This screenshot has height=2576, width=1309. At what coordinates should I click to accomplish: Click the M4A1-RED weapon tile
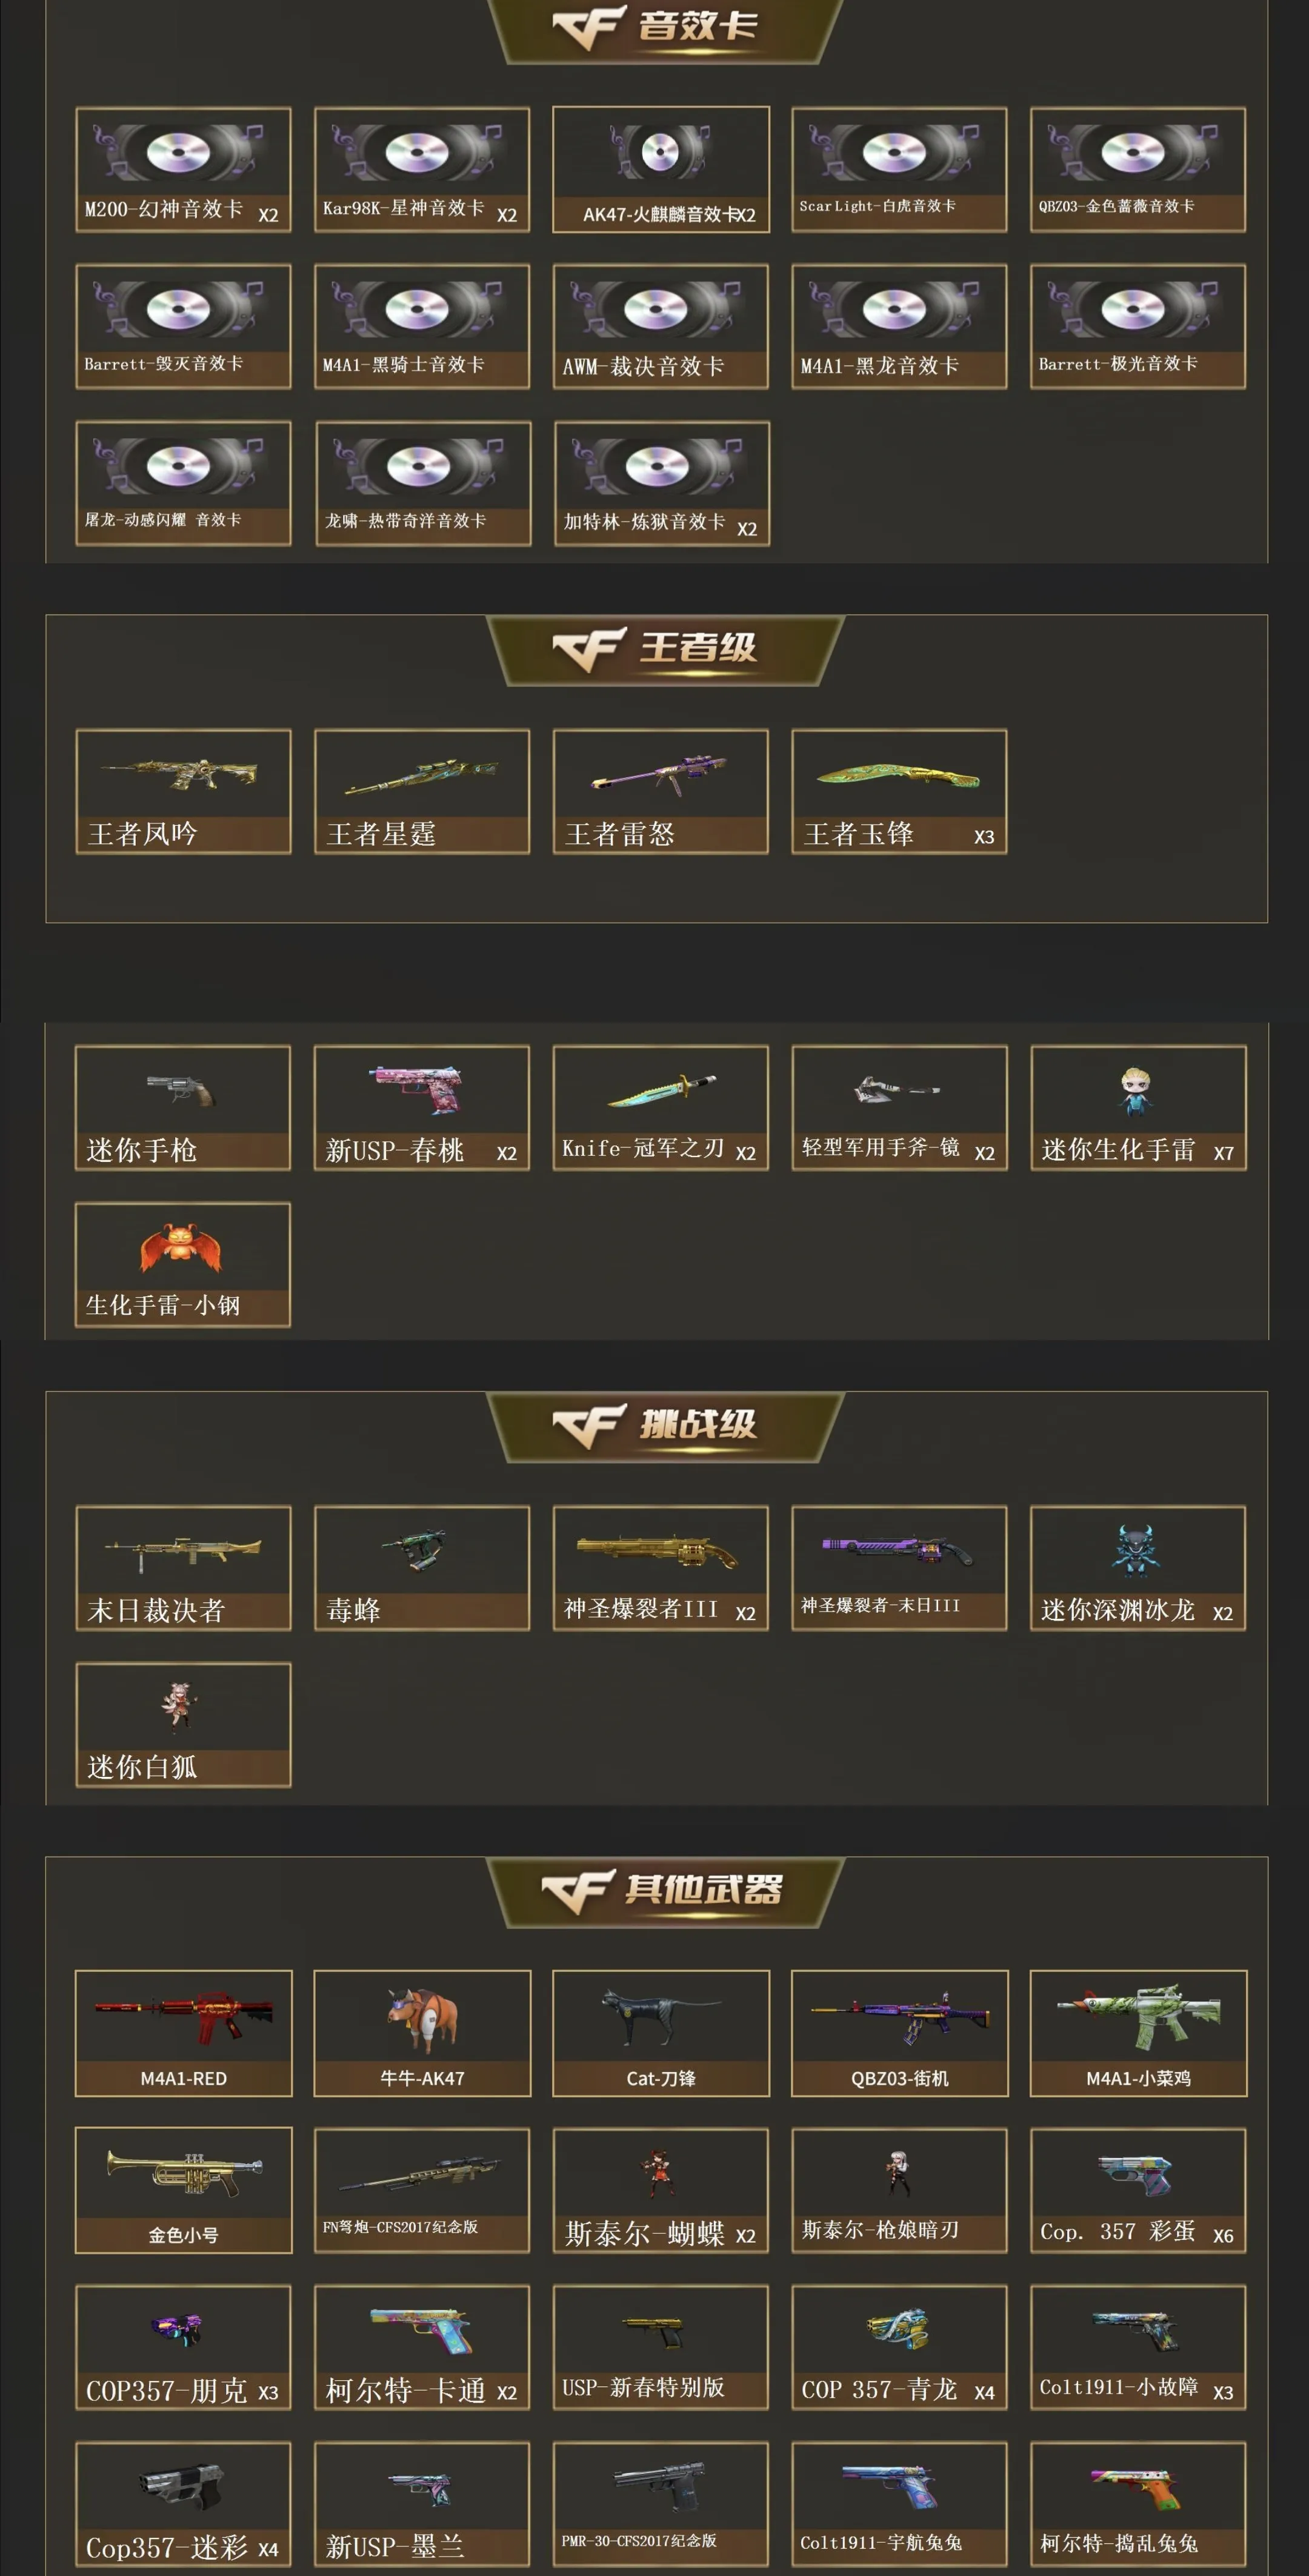[x=183, y=2033]
